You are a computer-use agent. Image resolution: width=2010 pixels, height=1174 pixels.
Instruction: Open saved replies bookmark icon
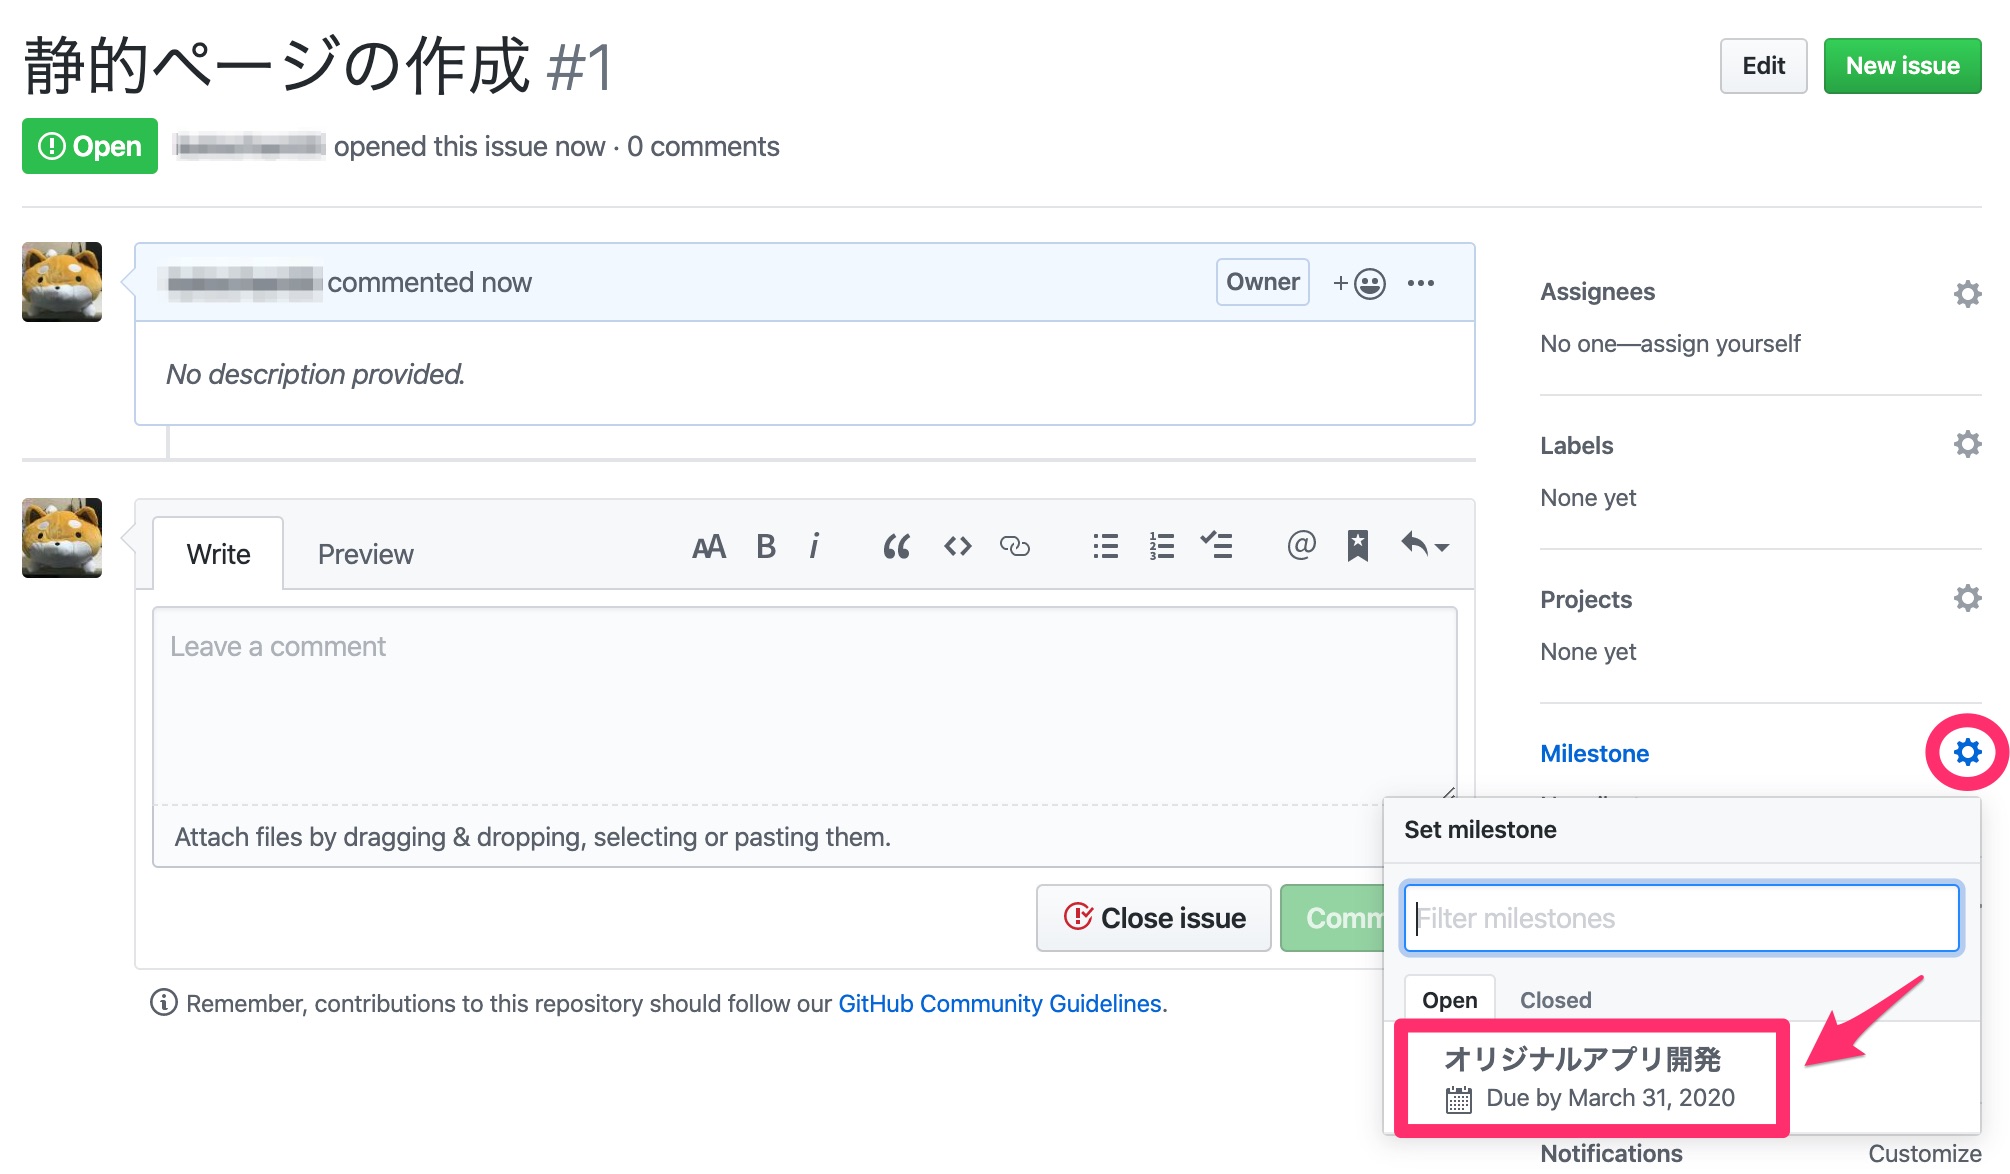pos(1357,546)
